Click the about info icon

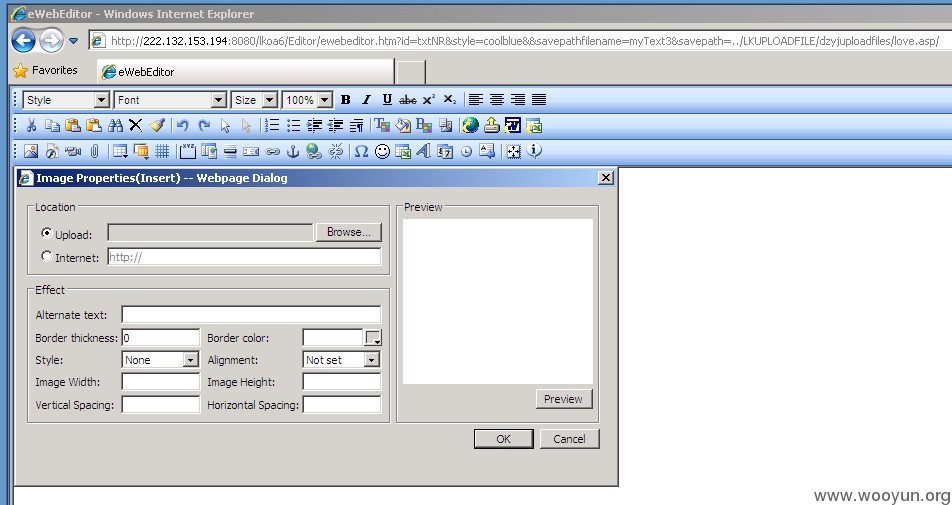(x=534, y=151)
